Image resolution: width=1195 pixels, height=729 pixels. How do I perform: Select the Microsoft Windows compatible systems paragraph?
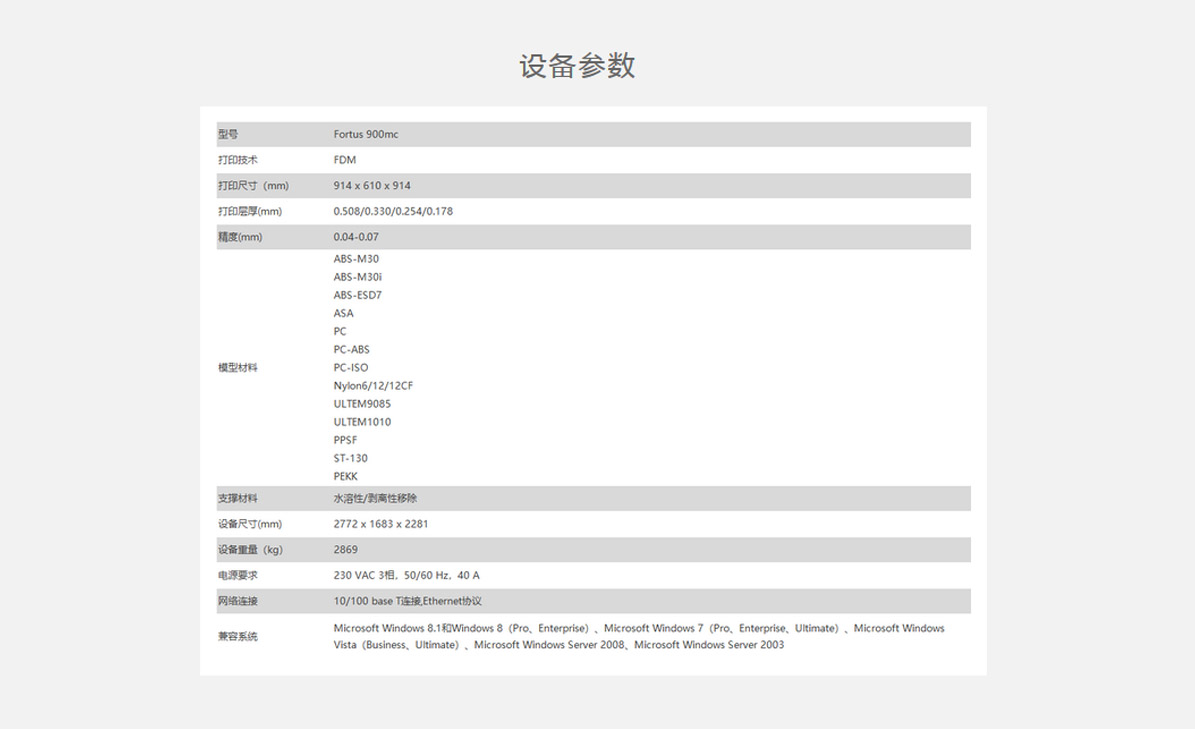[639, 637]
